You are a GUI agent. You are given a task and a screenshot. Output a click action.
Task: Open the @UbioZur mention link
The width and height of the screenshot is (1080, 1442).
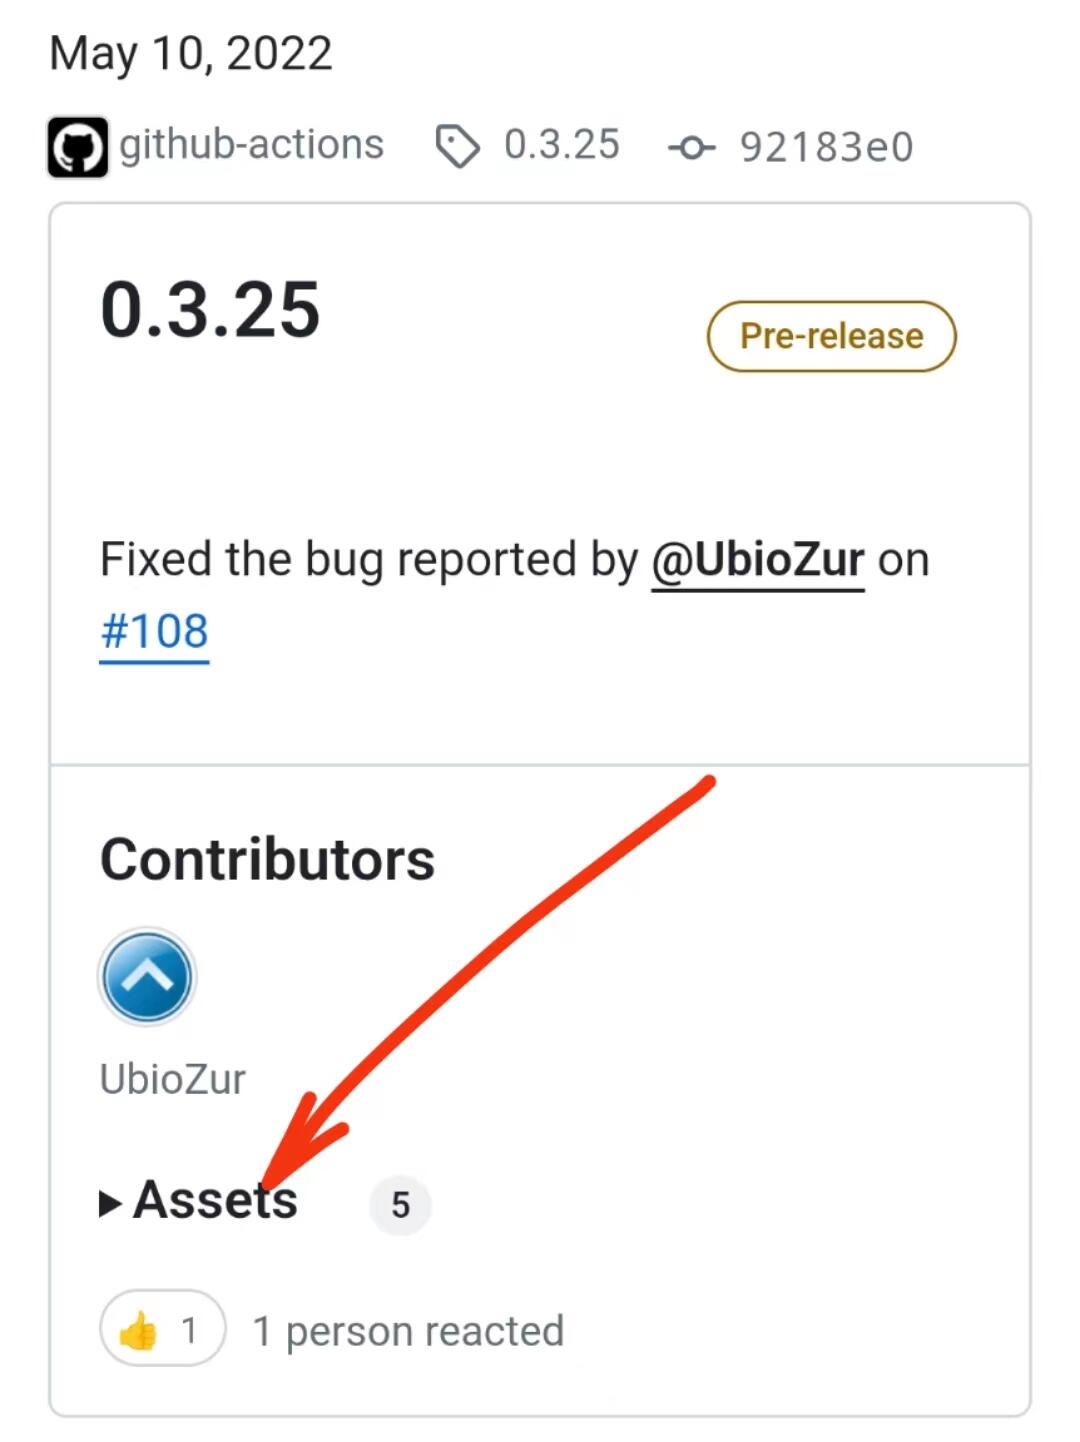tap(757, 560)
